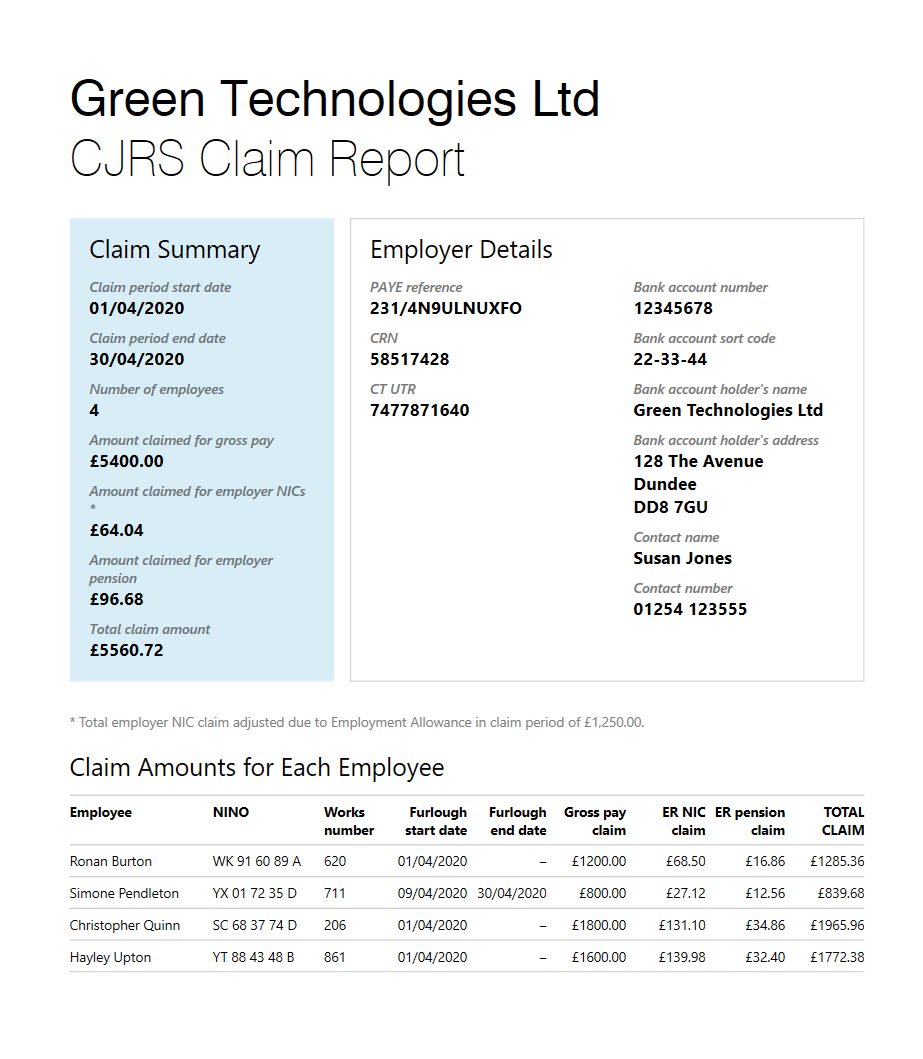Click the Employment Allowance footnote text
This screenshot has width=923, height=1059.
point(357,723)
